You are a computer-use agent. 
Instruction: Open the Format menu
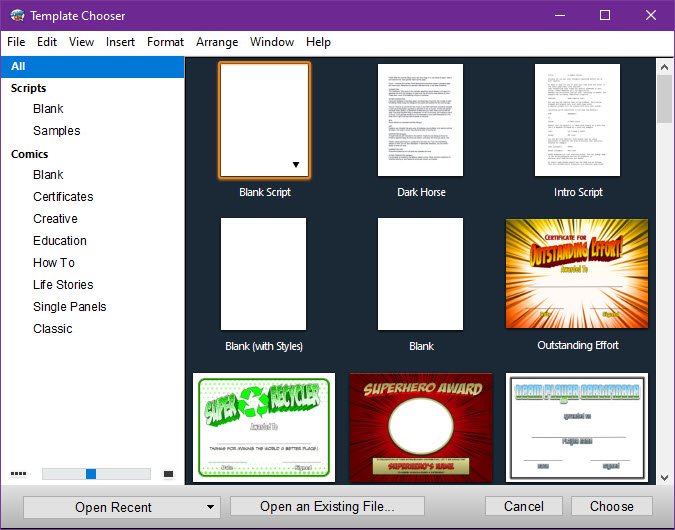click(x=165, y=42)
